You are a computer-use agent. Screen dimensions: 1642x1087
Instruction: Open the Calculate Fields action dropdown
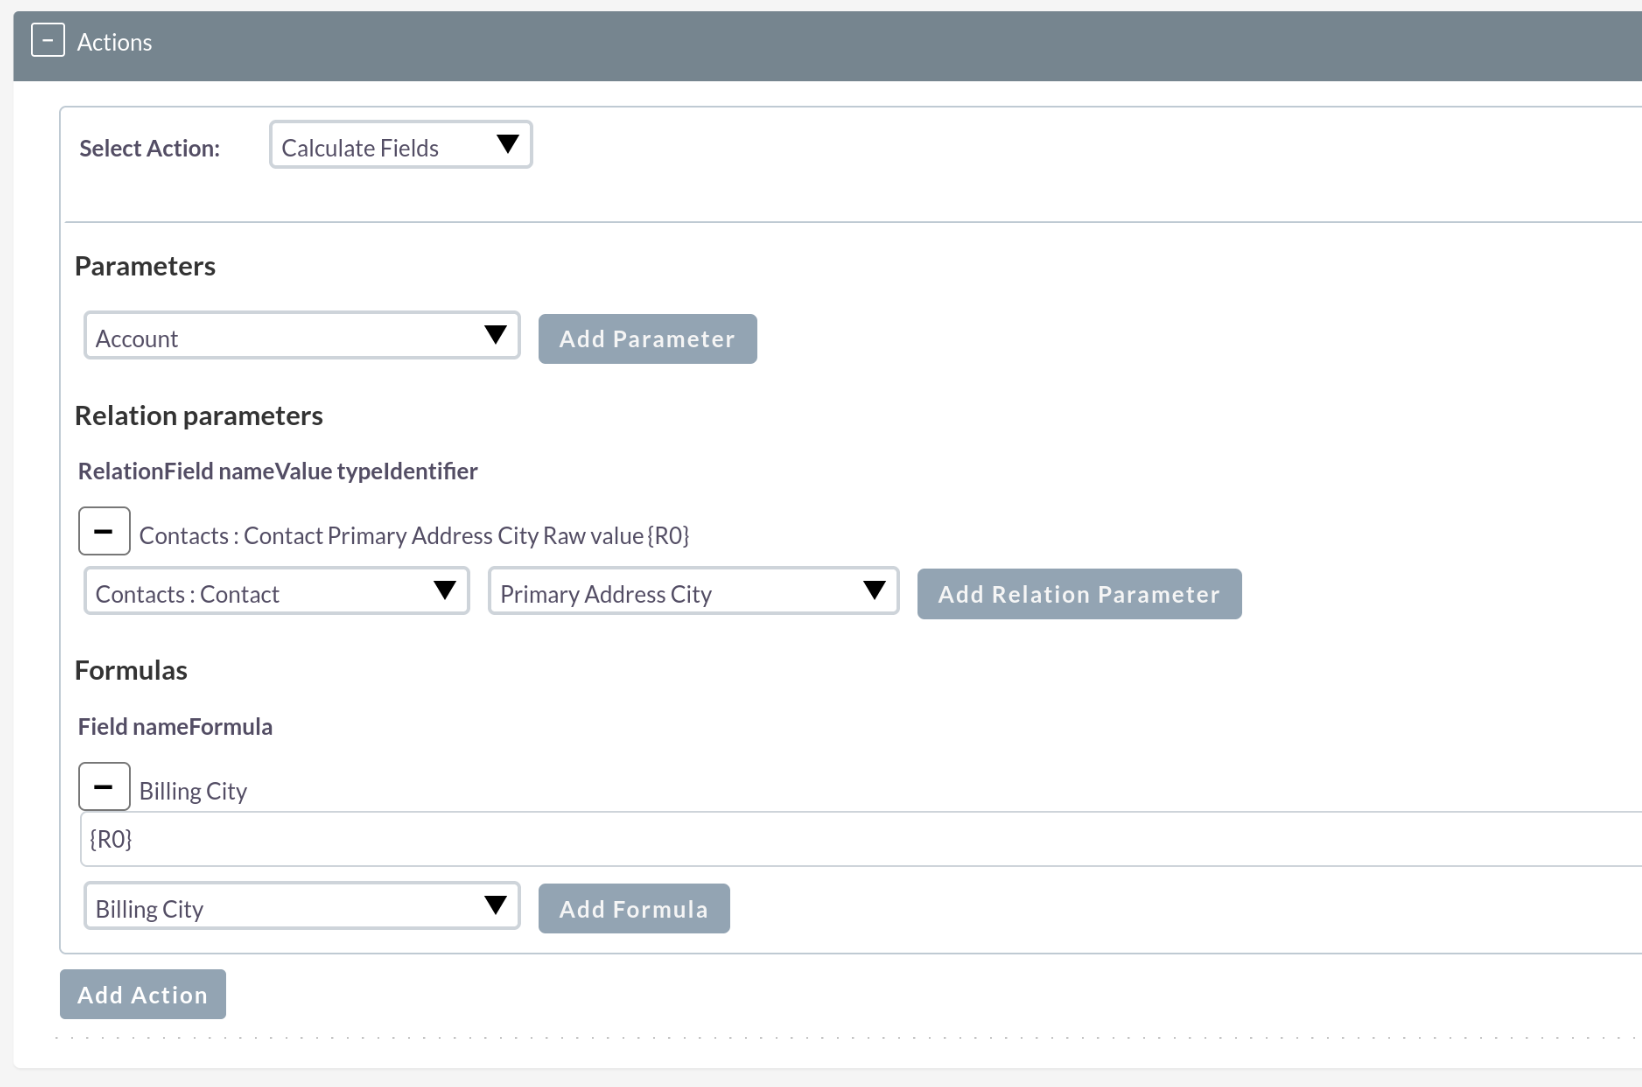pos(400,146)
